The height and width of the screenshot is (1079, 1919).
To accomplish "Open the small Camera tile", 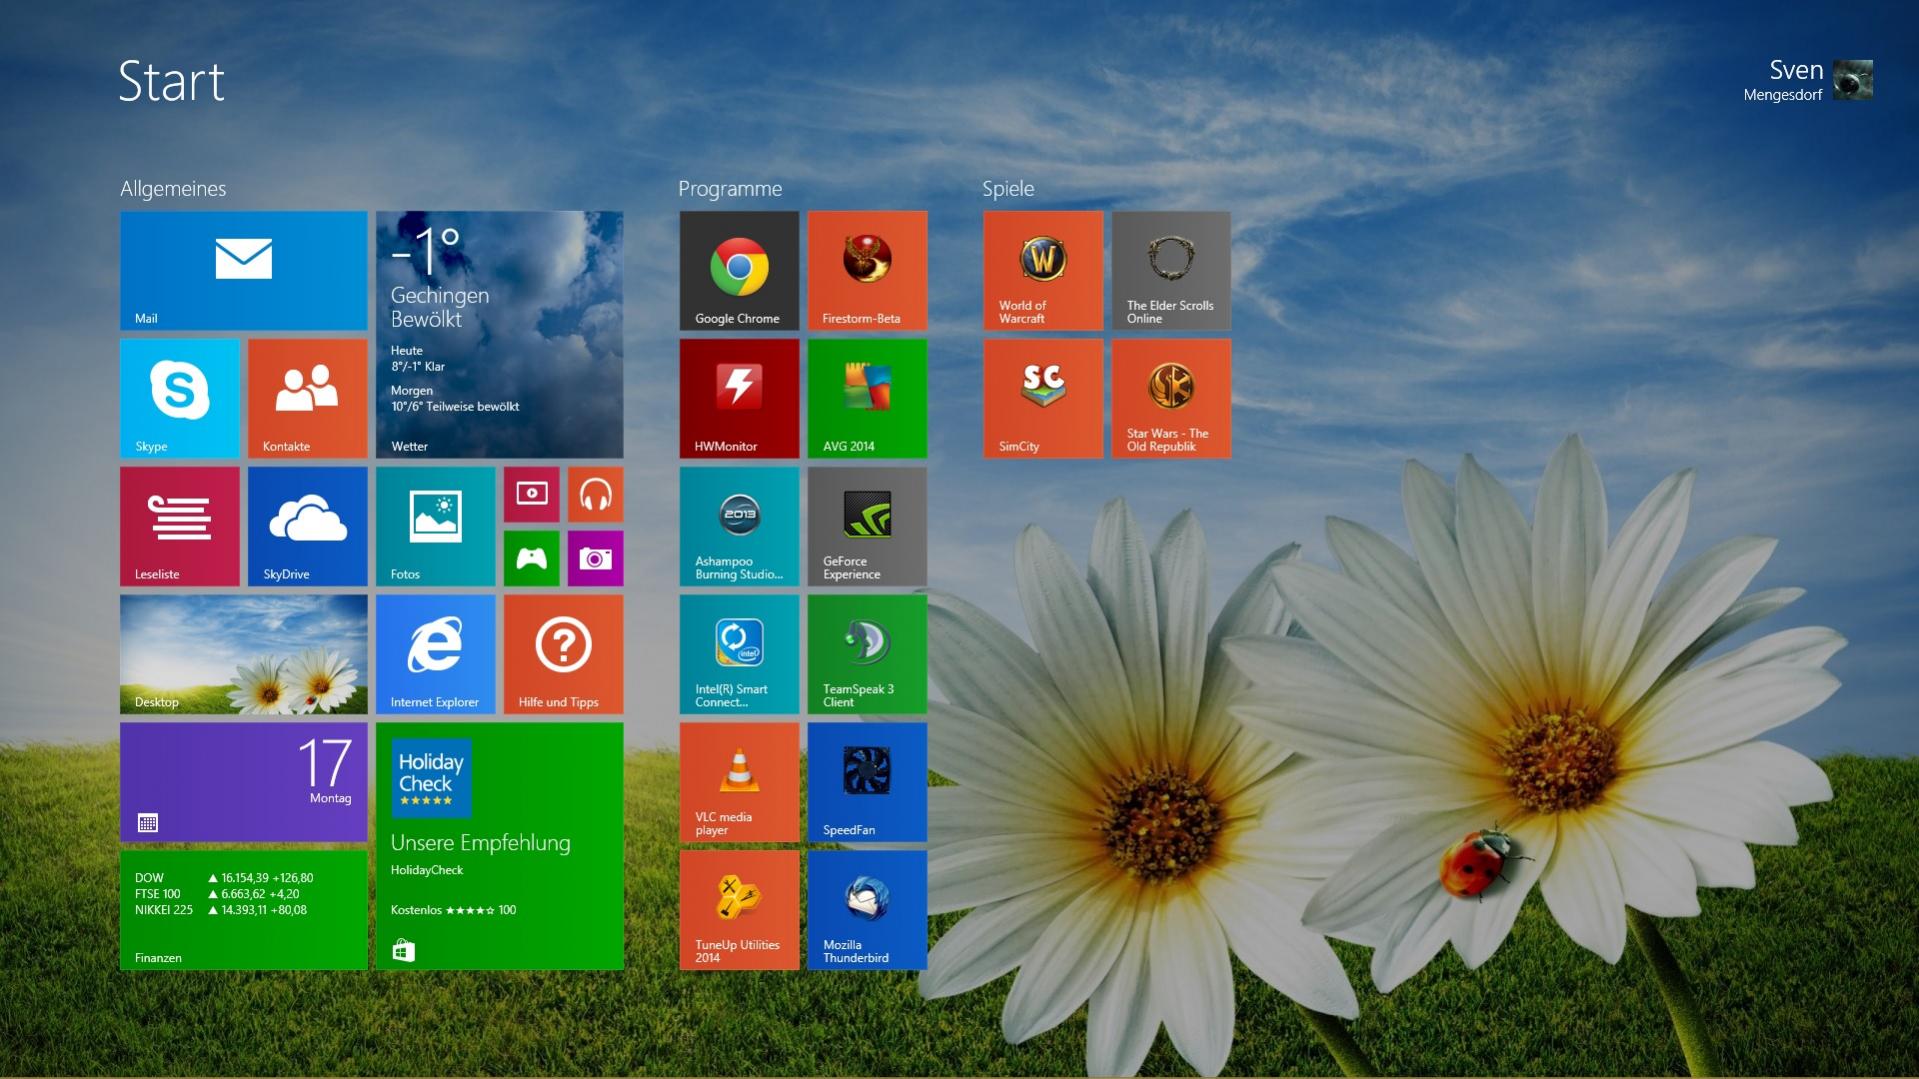I will click(595, 558).
